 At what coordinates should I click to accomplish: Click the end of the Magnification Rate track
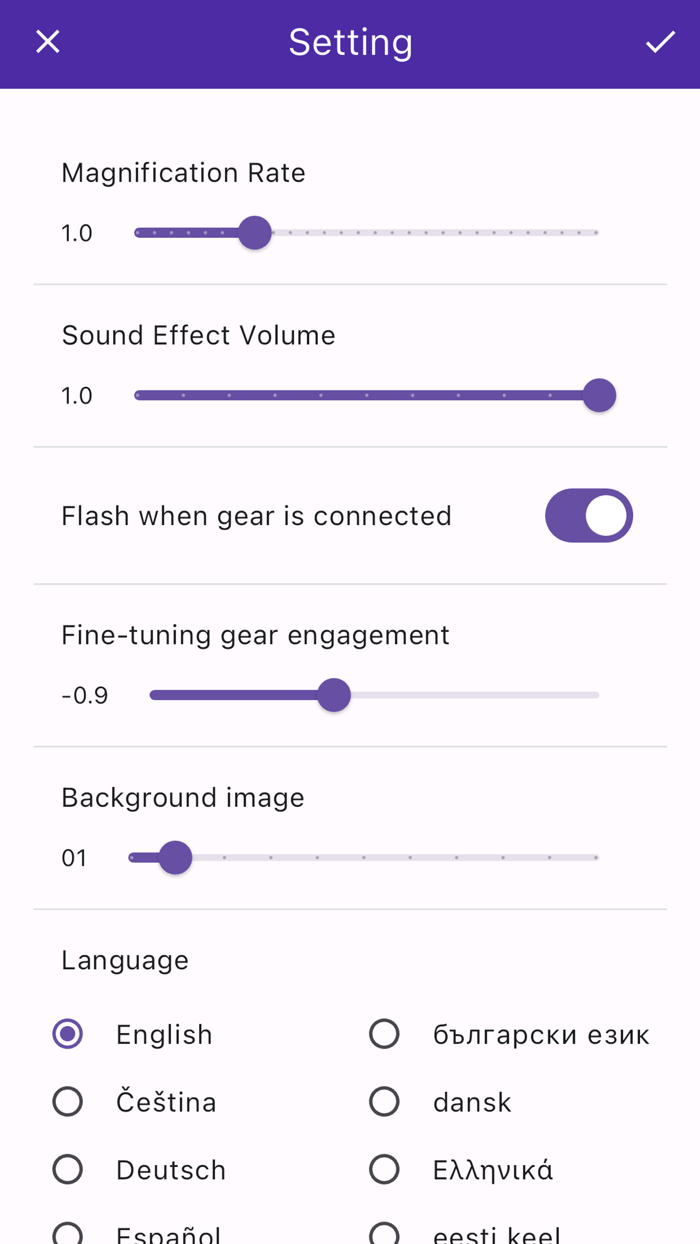595,232
